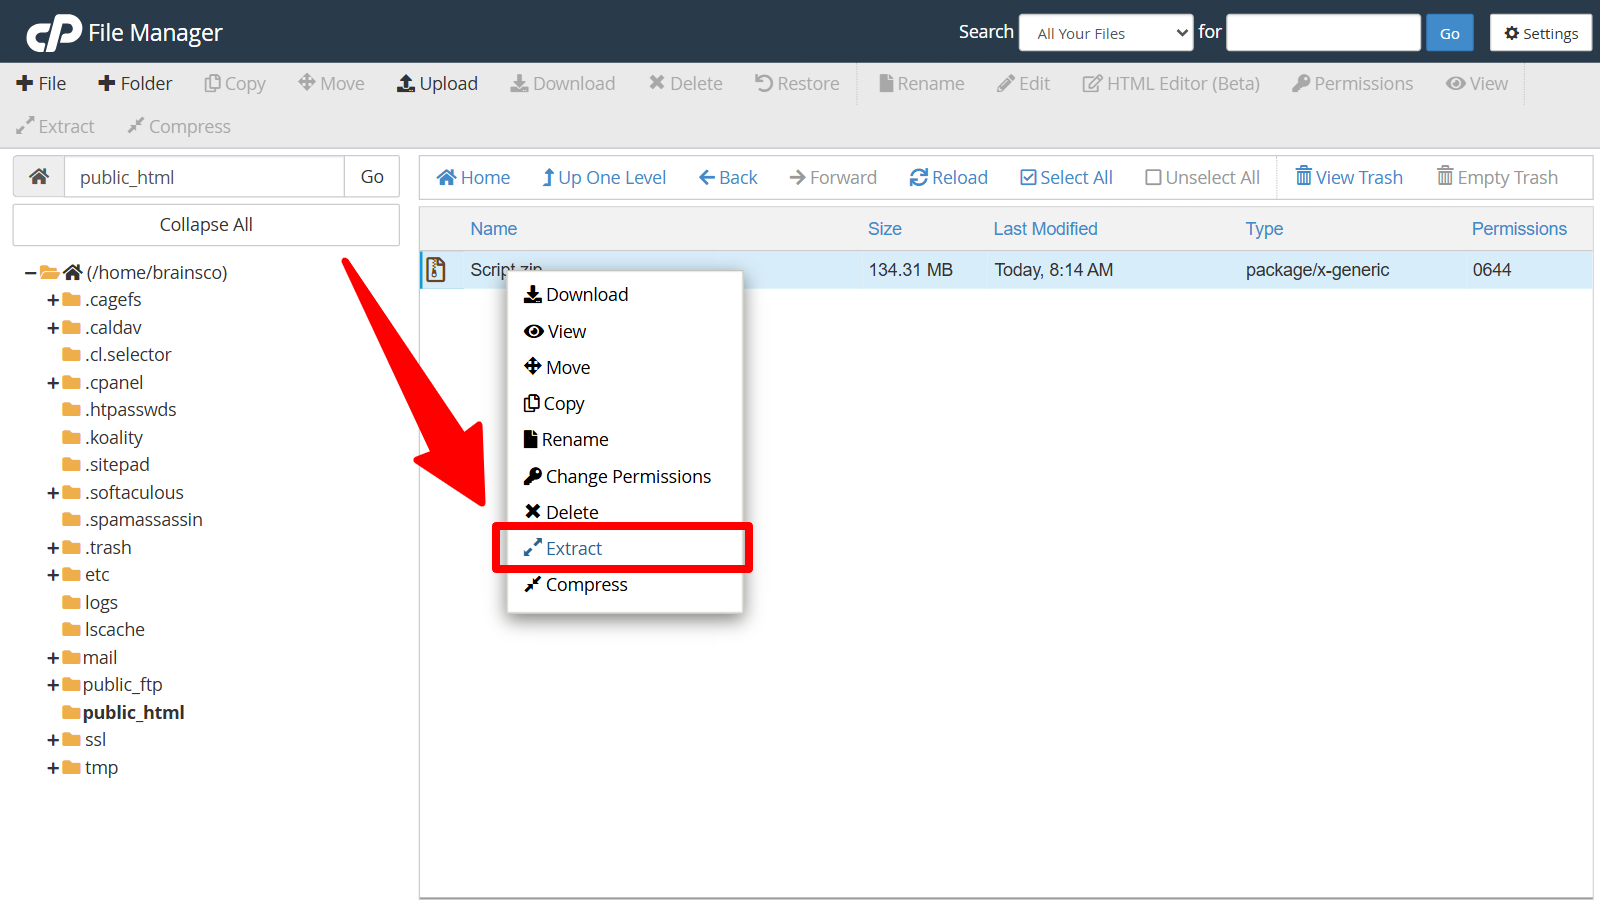Expand the .softaculous folder tree node
The image size is (1600, 900).
(x=53, y=493)
